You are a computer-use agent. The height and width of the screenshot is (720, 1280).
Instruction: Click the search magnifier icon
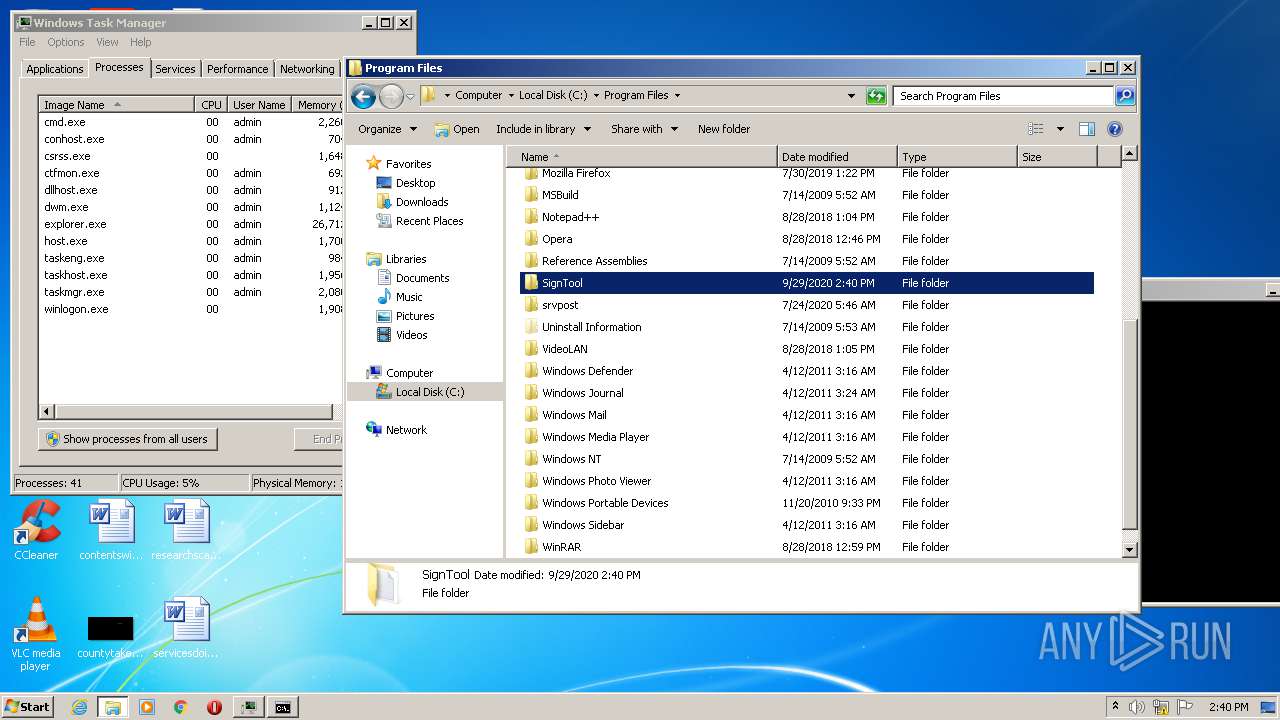[1125, 96]
